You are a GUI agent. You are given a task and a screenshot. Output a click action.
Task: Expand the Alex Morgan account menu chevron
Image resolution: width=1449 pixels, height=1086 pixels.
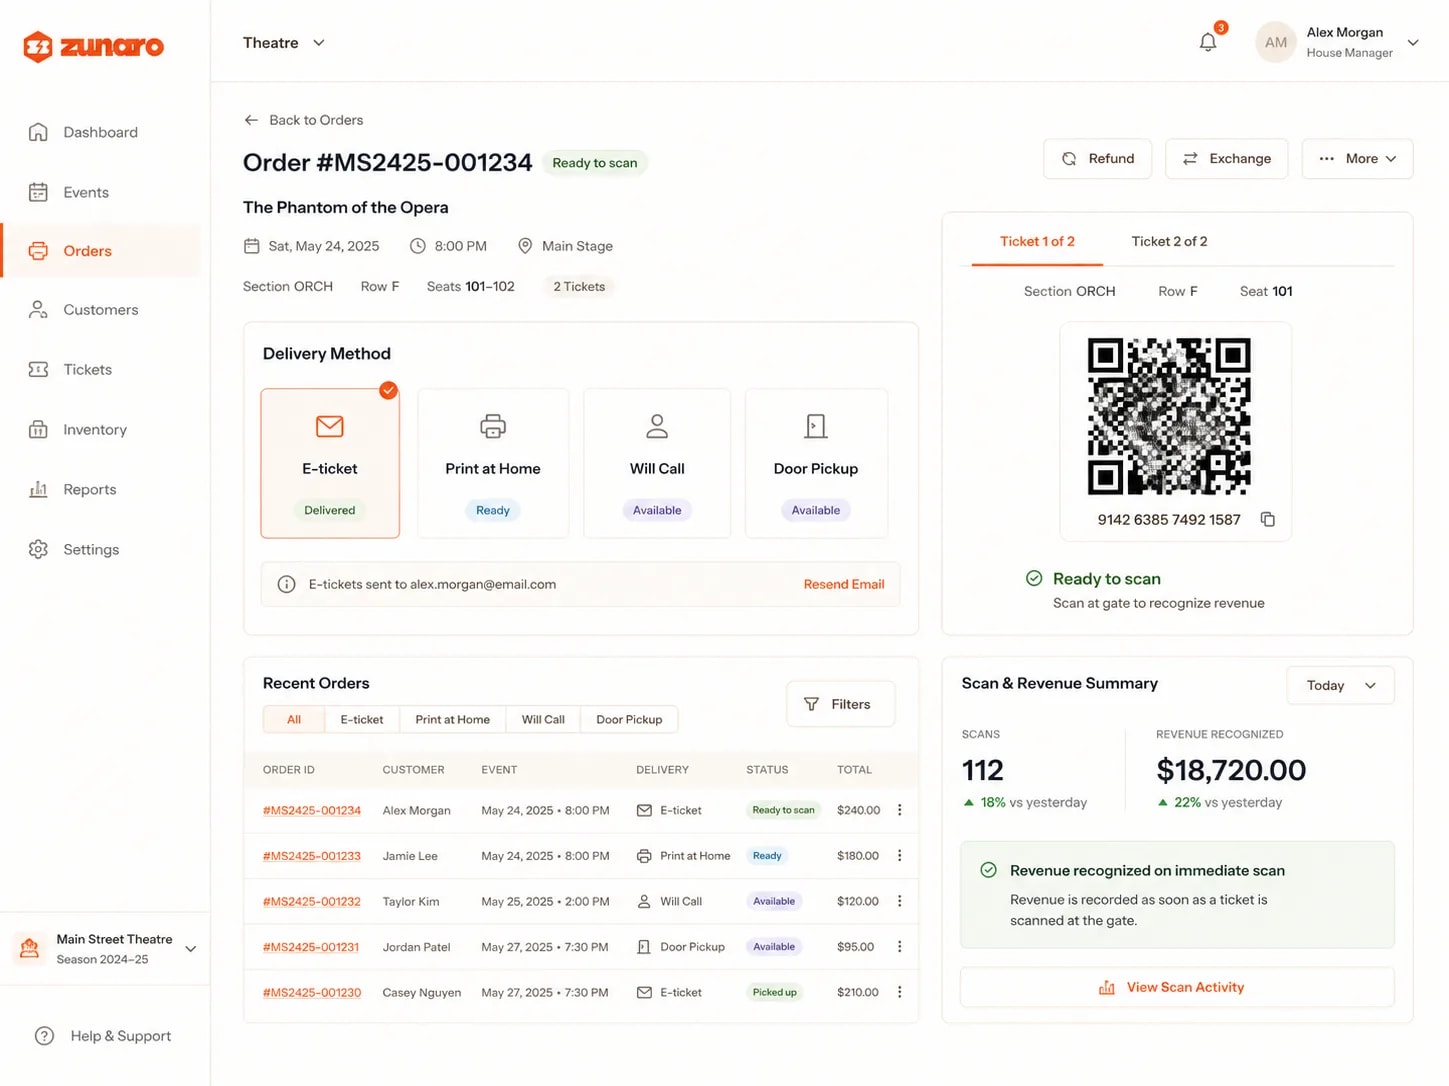coord(1413,43)
